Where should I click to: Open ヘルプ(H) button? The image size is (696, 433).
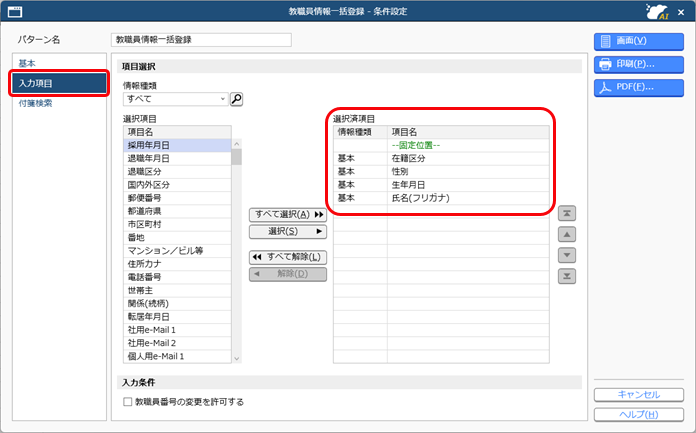(639, 414)
